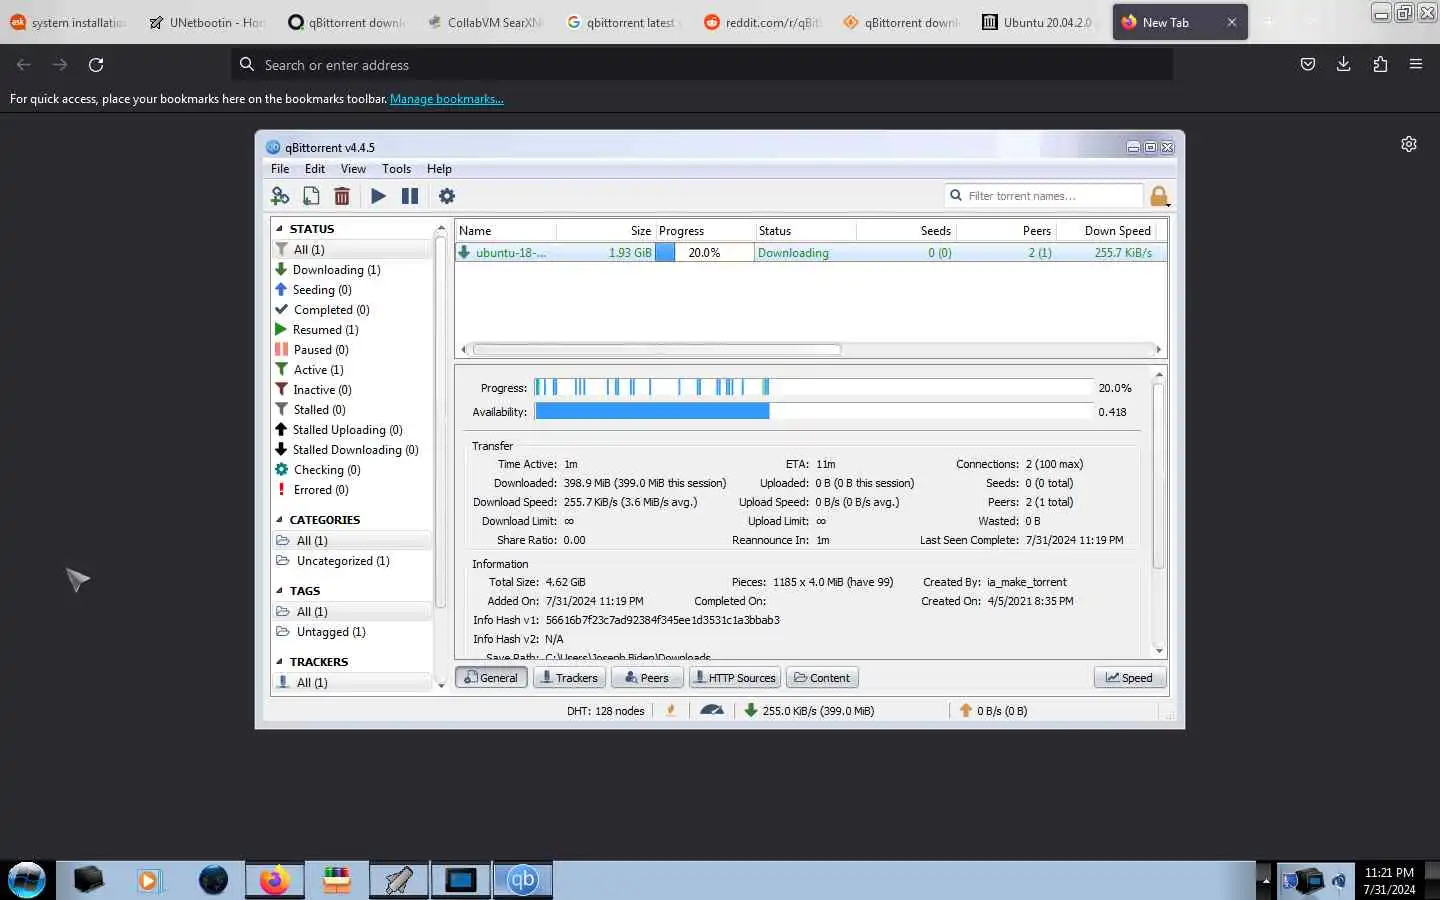Select the Uncategorized (1) category
This screenshot has width=1440, height=900.
333,561
